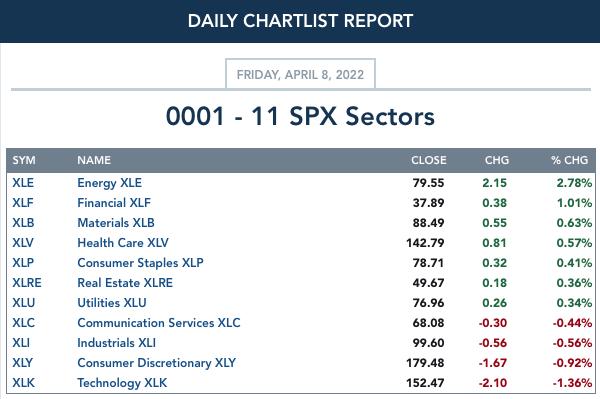This screenshot has height=399, width=600.
Task: Open Consumer Staples XLP link
Action: click(140, 263)
